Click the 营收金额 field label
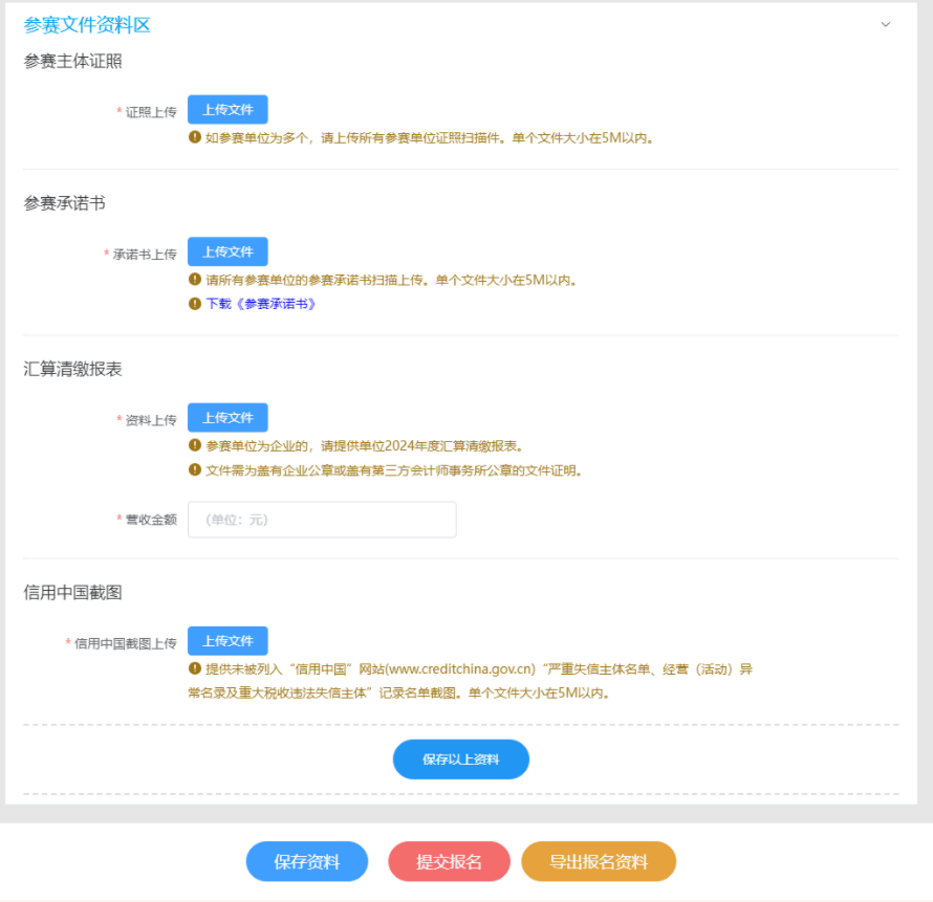 (151, 519)
